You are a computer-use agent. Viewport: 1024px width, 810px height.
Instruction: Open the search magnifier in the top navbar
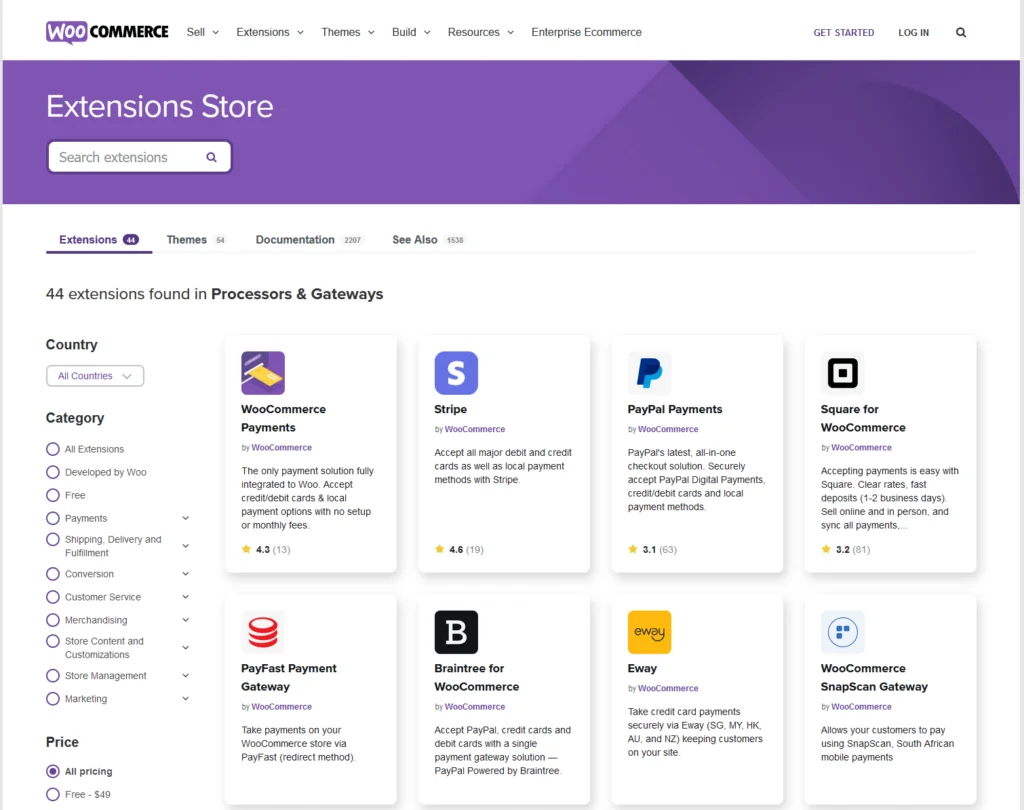[x=960, y=32]
